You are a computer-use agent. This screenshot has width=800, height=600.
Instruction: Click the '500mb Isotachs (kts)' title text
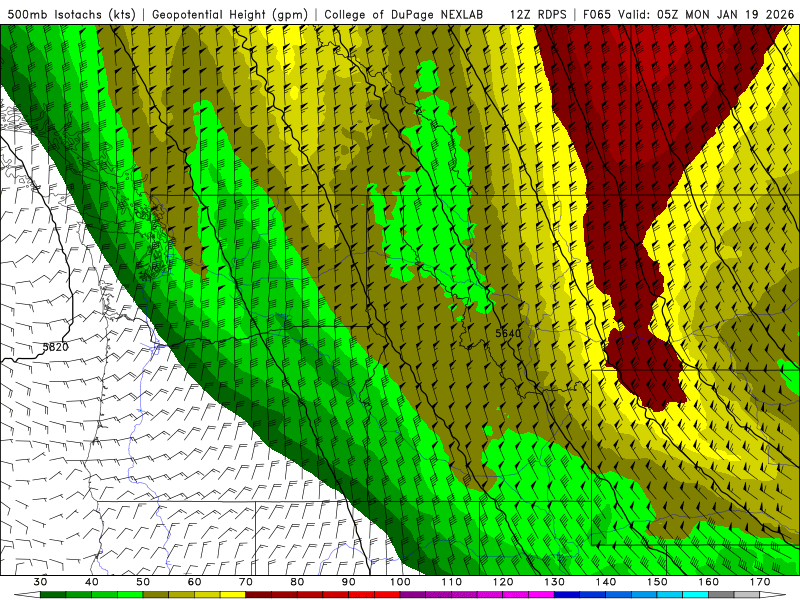pyautogui.click(x=71, y=14)
